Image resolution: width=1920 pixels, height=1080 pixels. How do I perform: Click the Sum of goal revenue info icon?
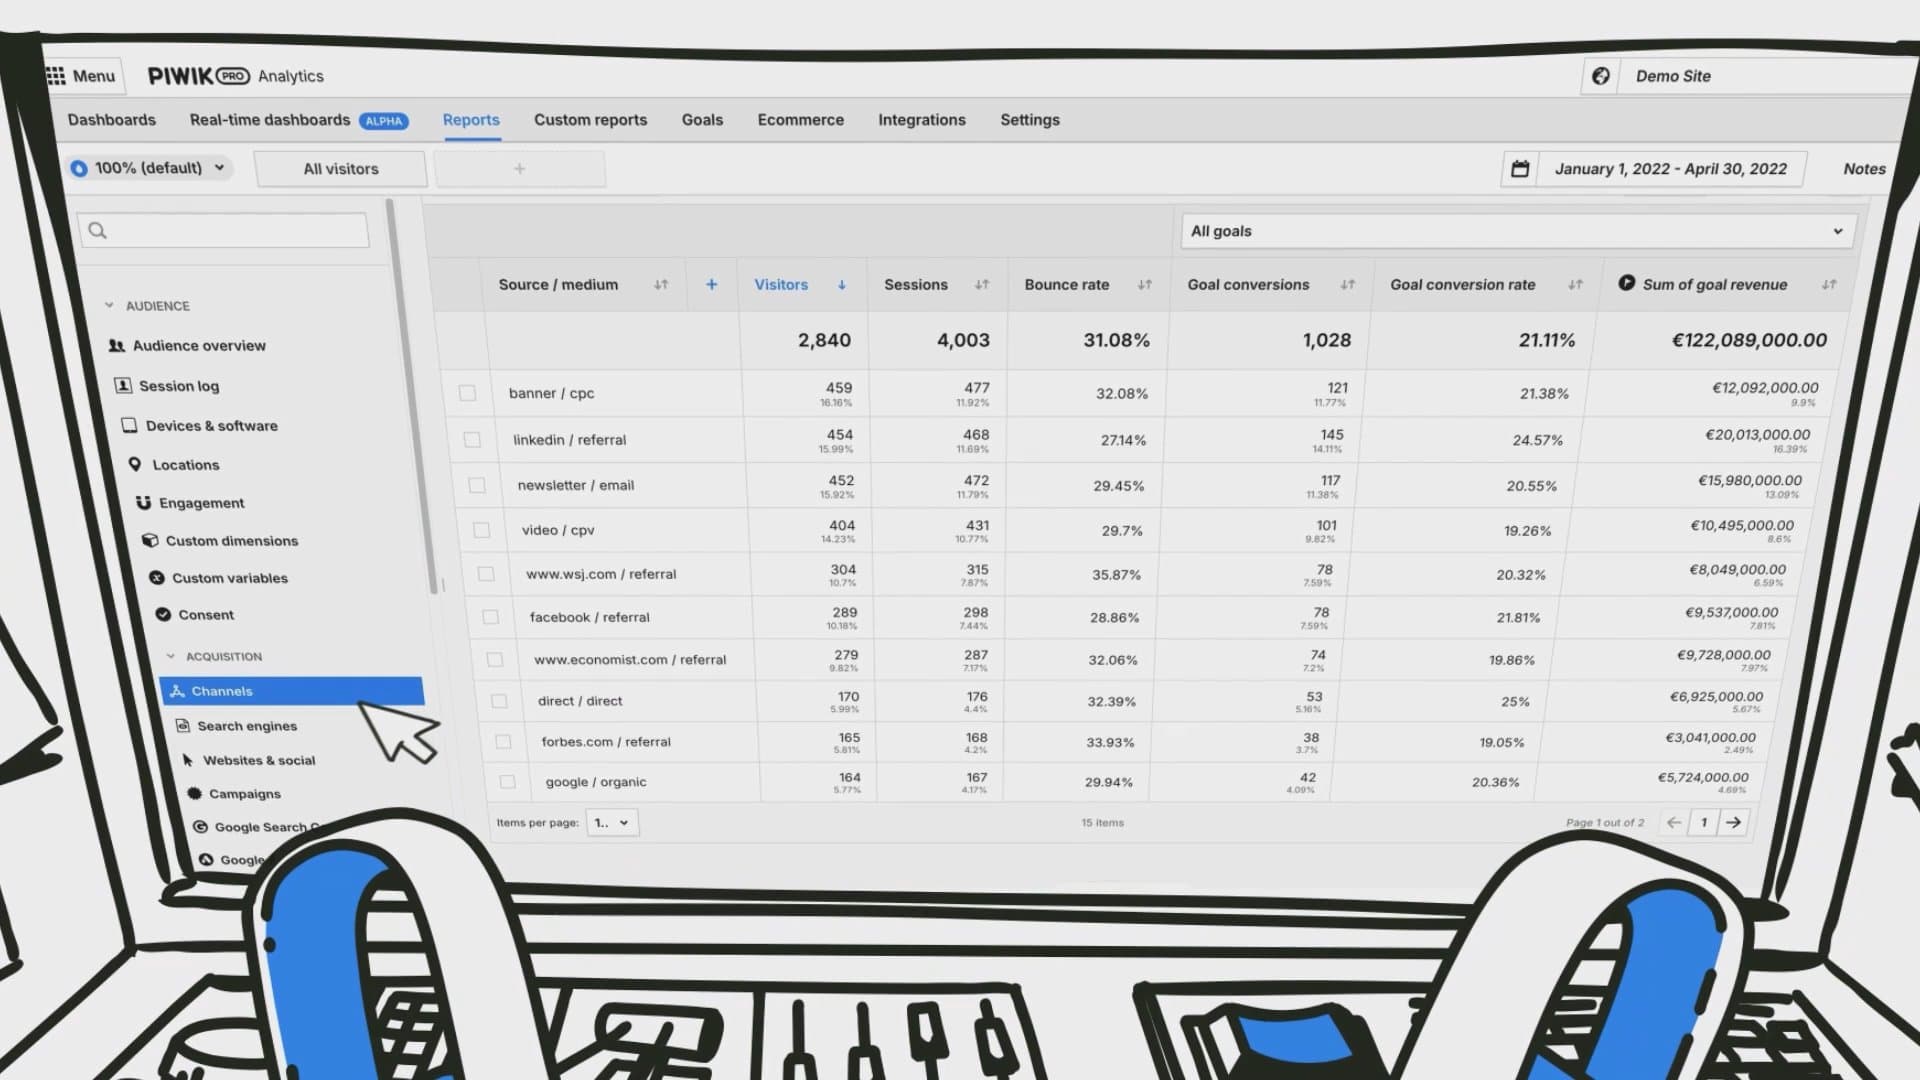[x=1626, y=283]
